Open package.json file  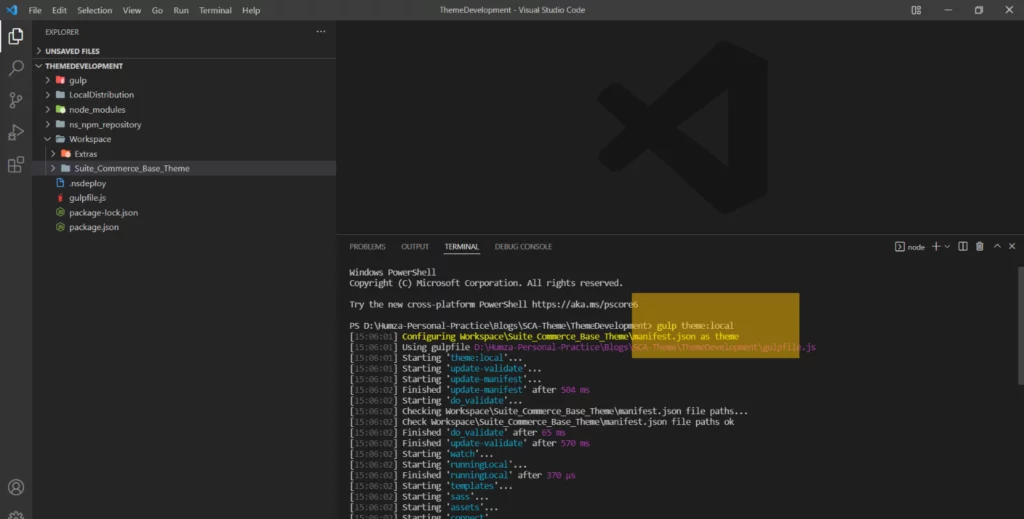click(x=184, y=227)
